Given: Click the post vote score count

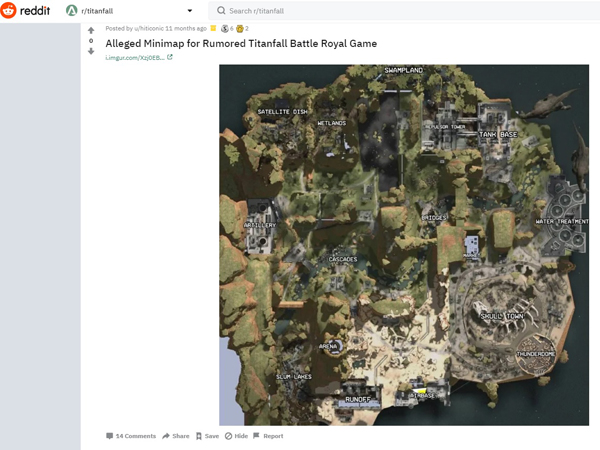Looking at the screenshot, I should pos(91,41).
